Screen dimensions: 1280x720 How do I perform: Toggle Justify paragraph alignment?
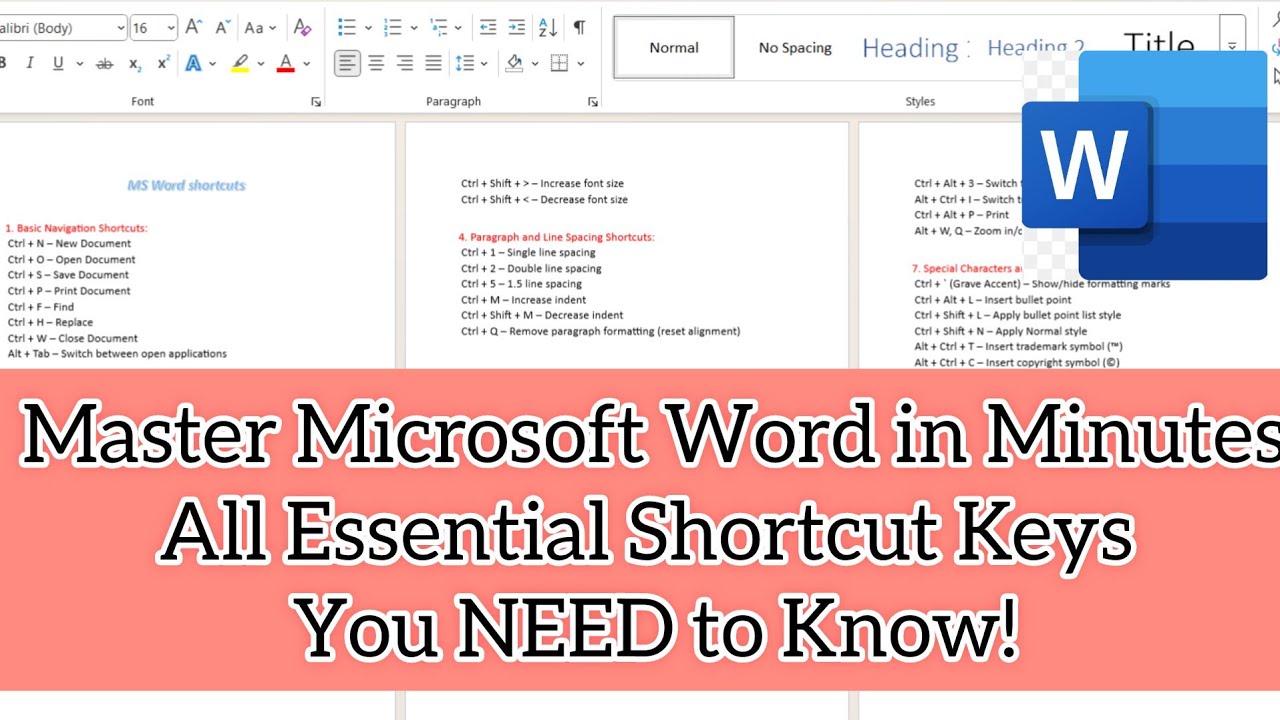(x=433, y=63)
